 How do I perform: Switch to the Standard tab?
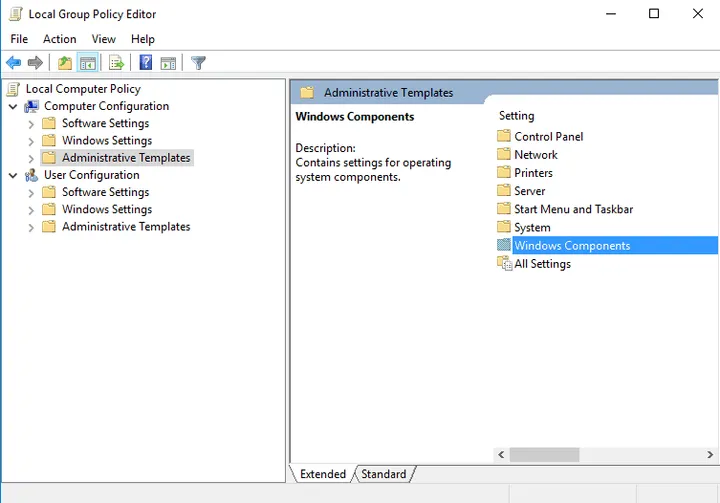(x=383, y=474)
